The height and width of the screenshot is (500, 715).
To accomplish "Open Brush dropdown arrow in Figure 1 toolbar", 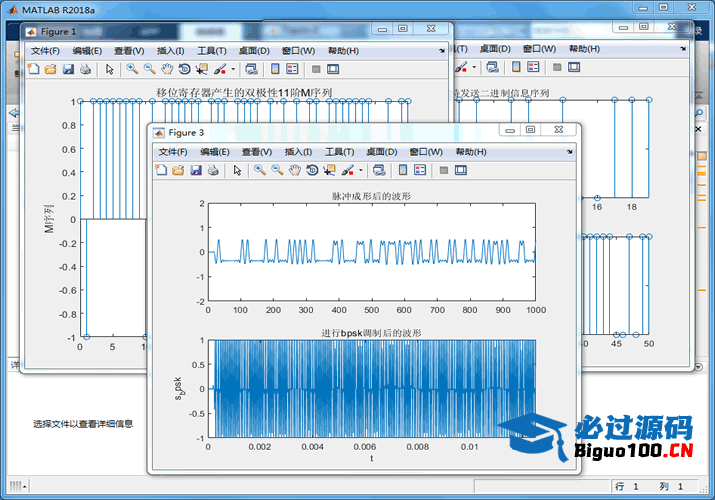I will [x=233, y=69].
